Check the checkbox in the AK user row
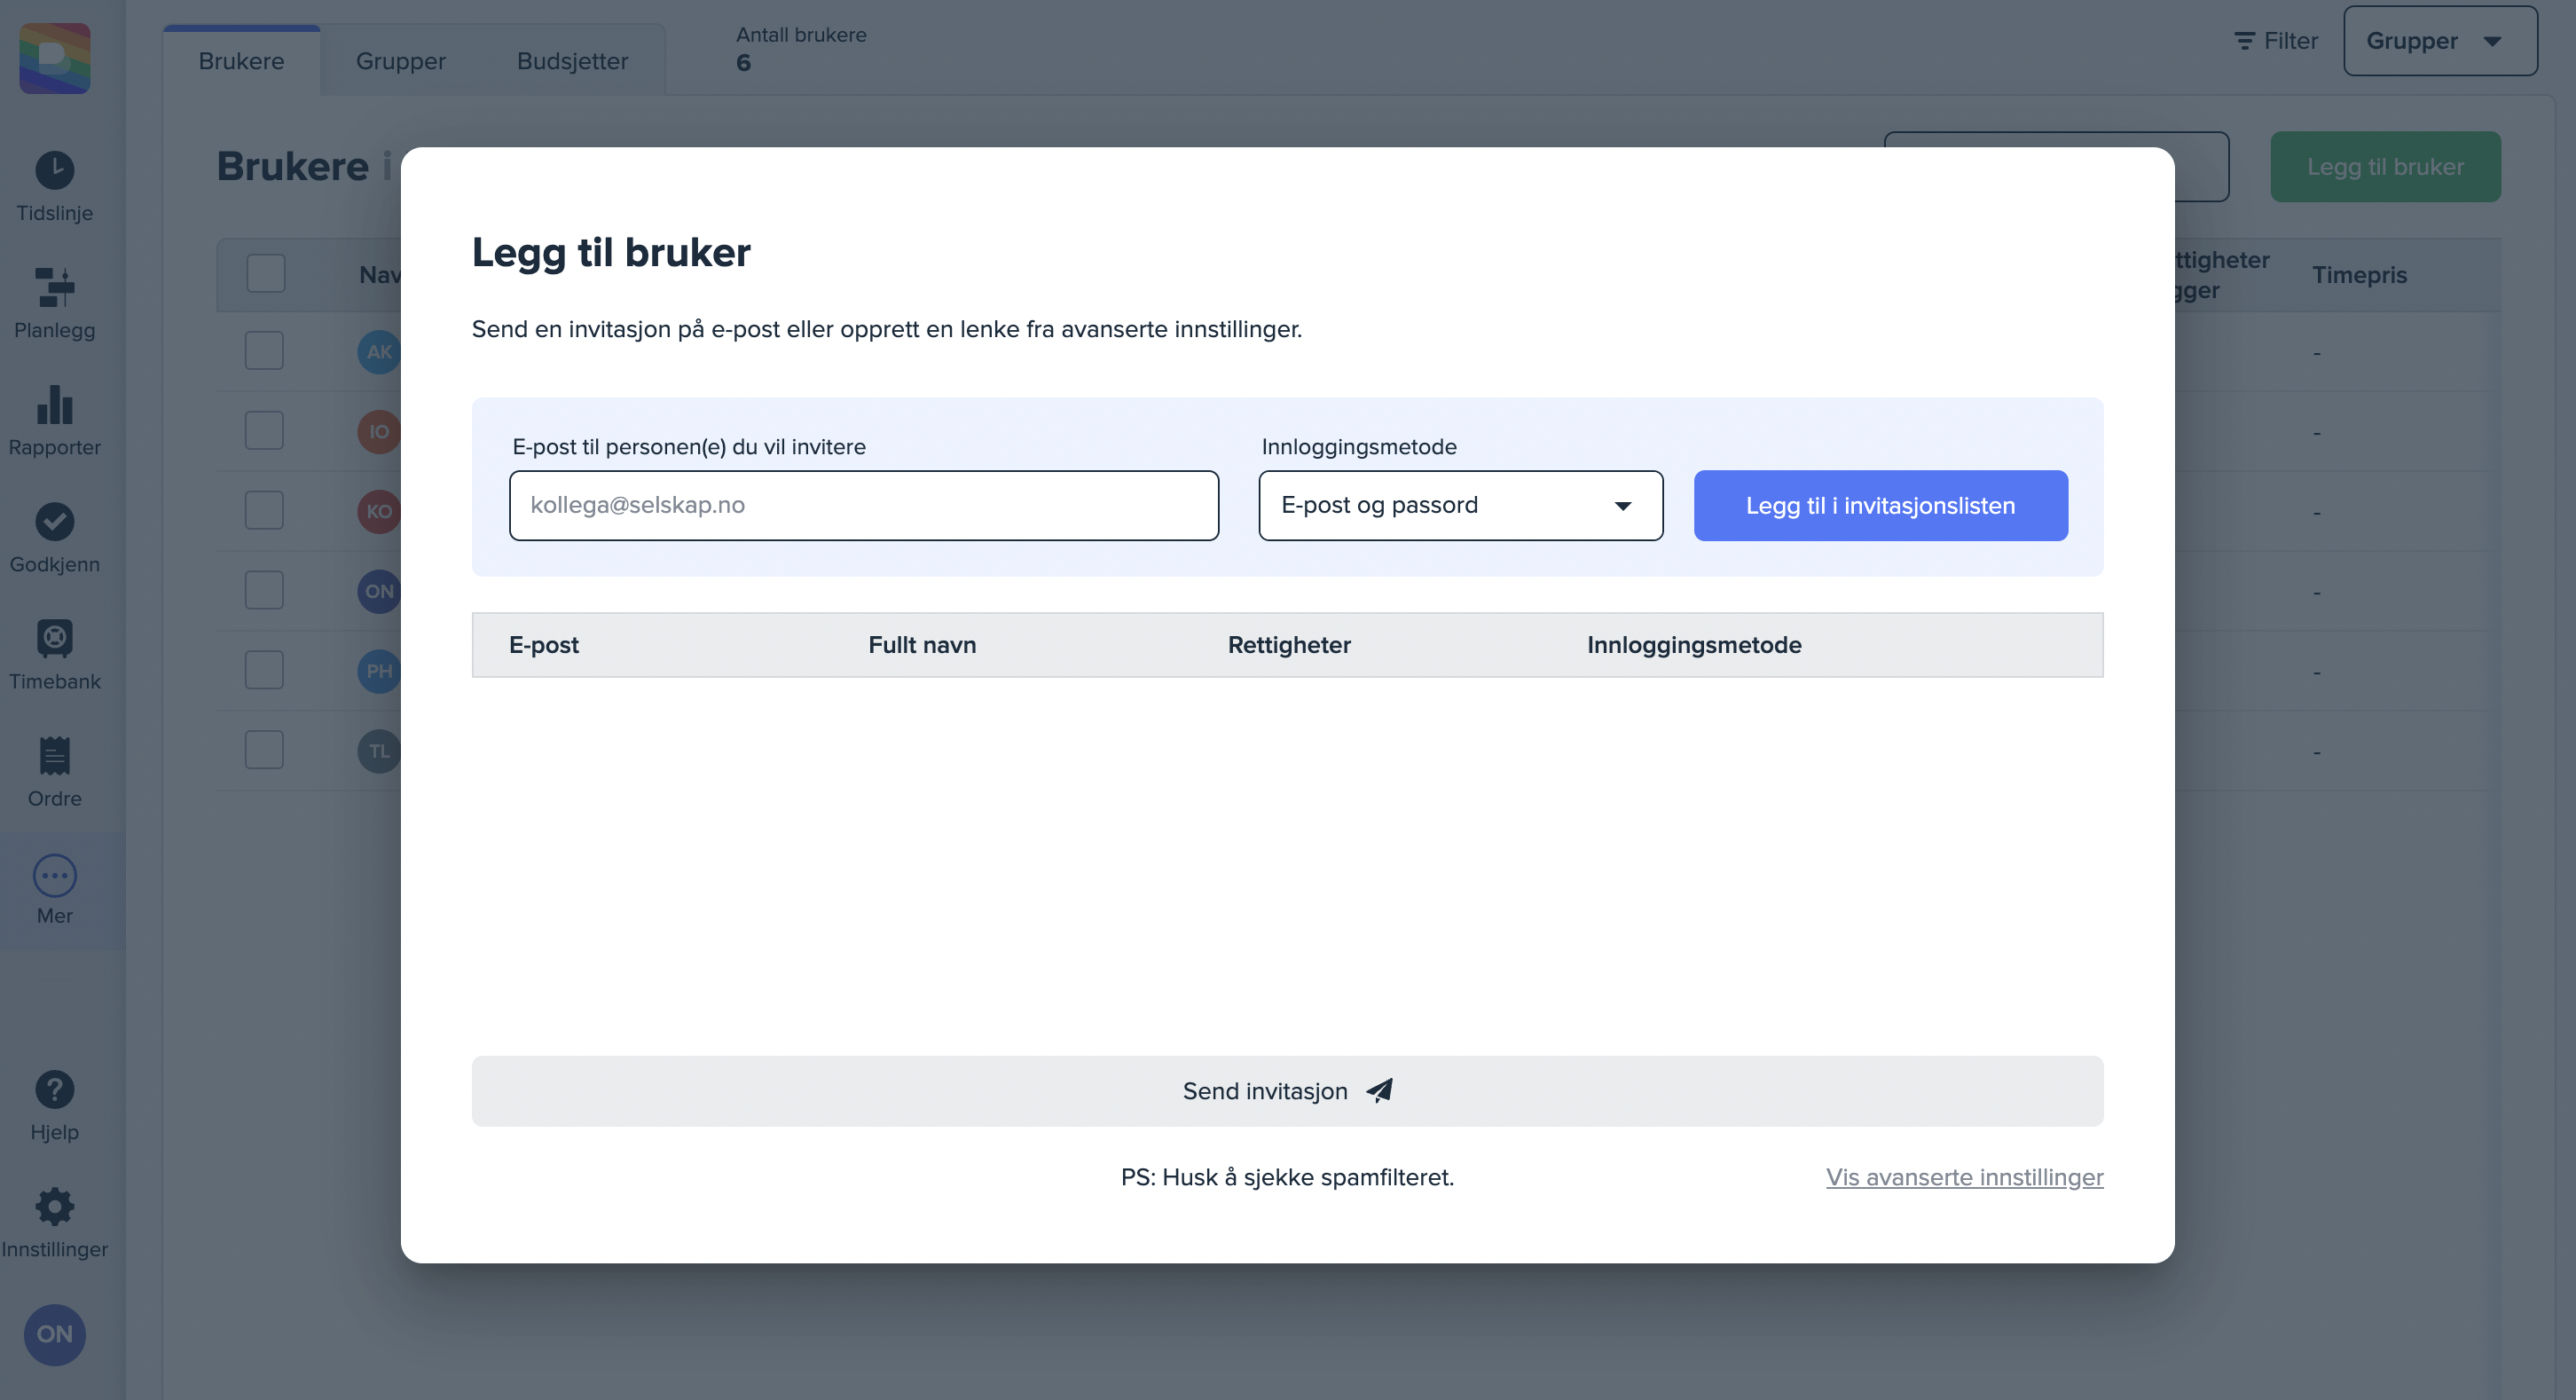 (264, 351)
